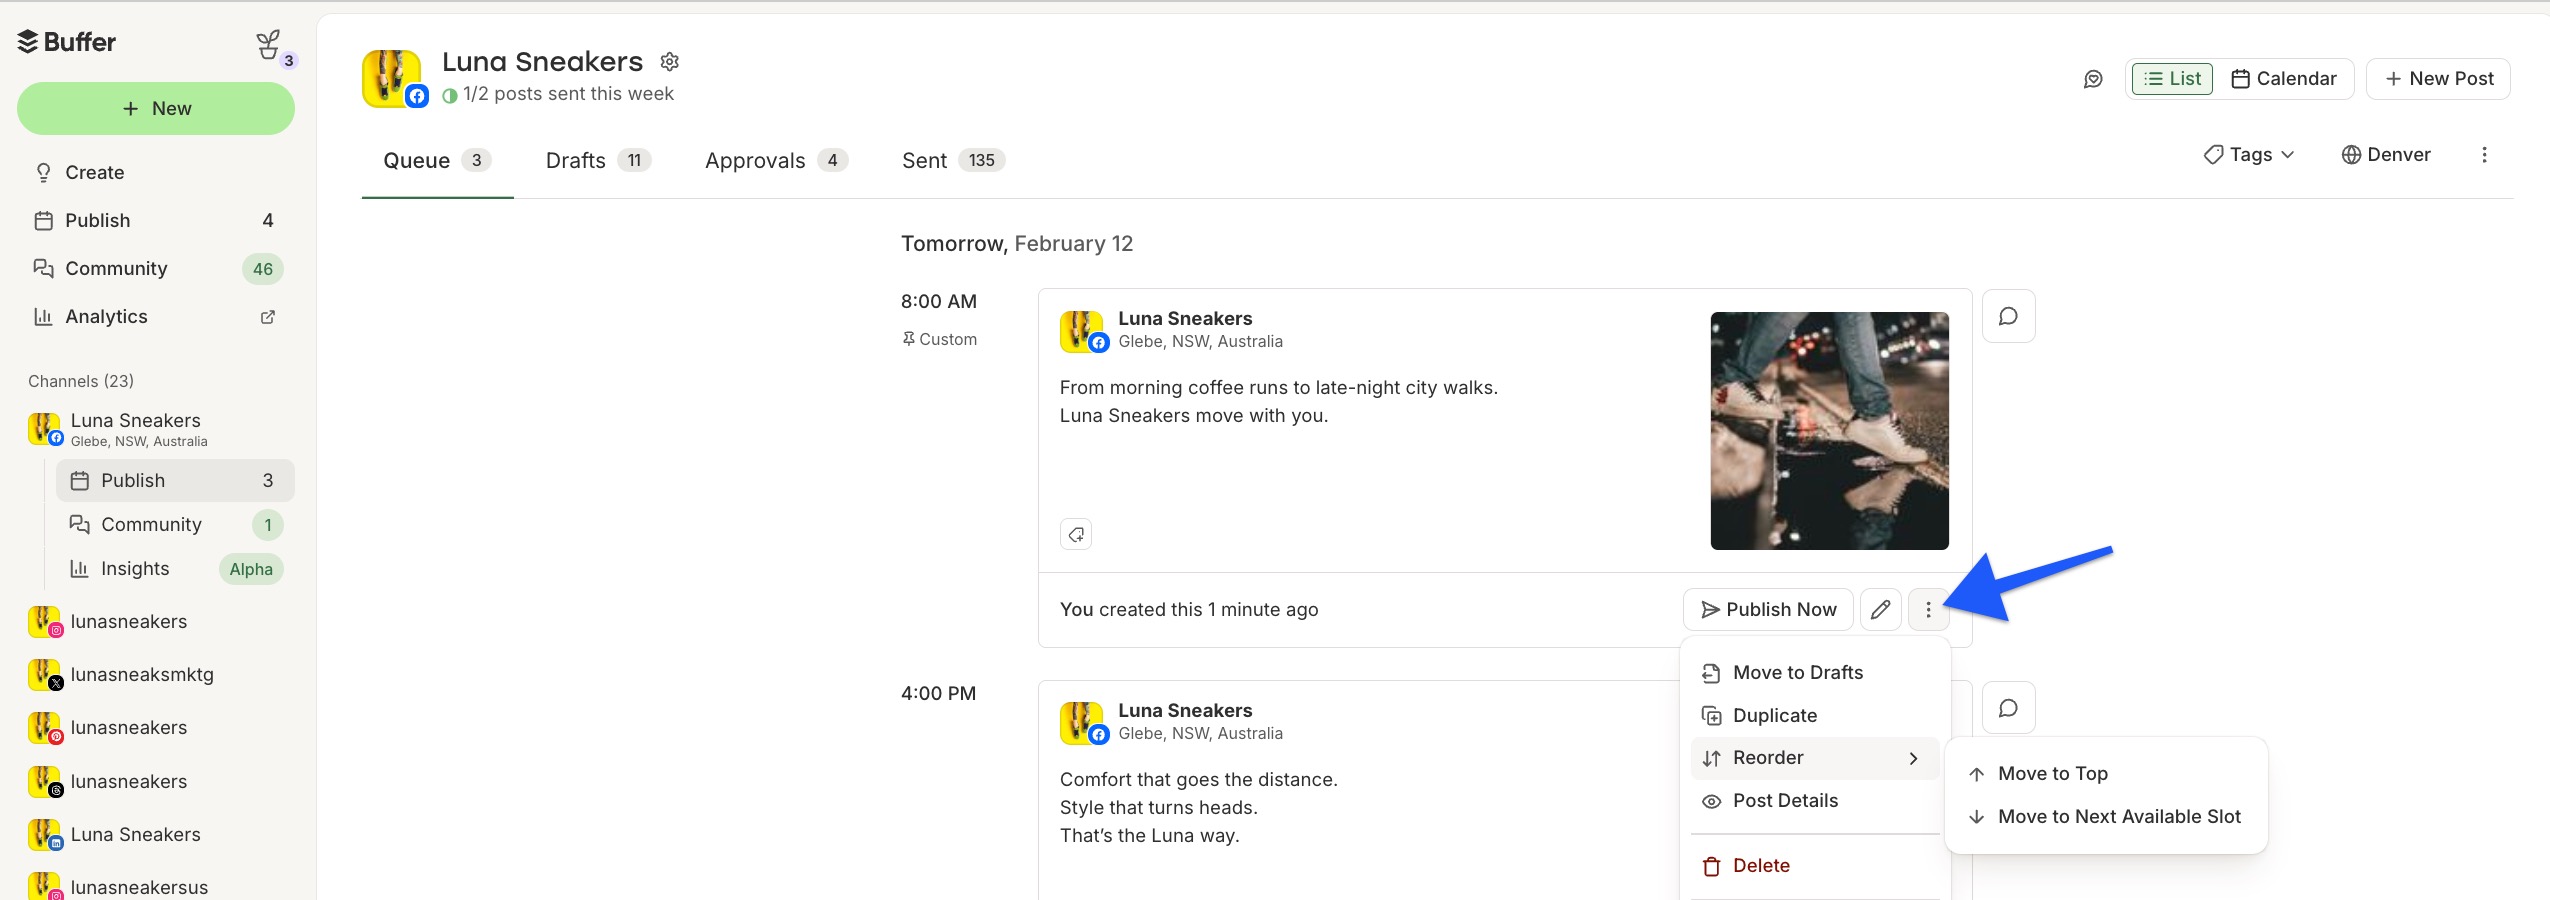Edit the morning coffee post with pencil icon

(1879, 609)
